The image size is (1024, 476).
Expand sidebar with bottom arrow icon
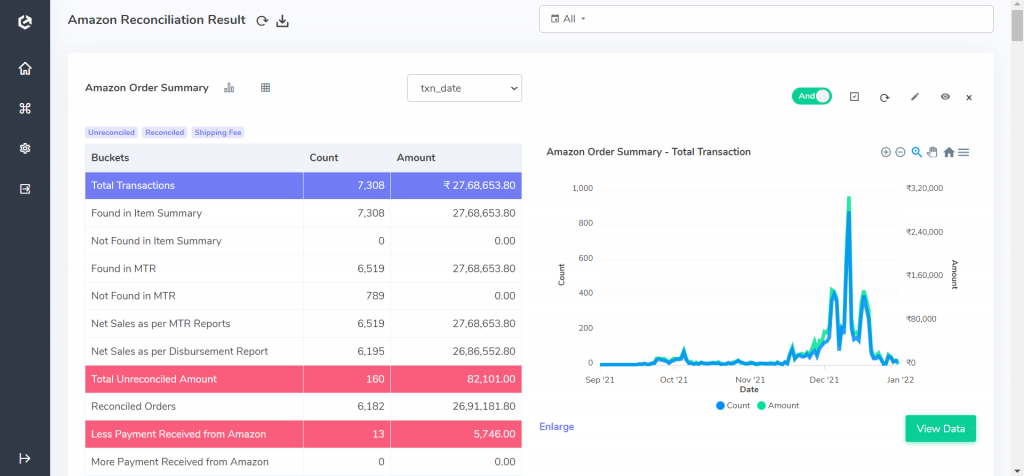pyautogui.click(x=25, y=458)
